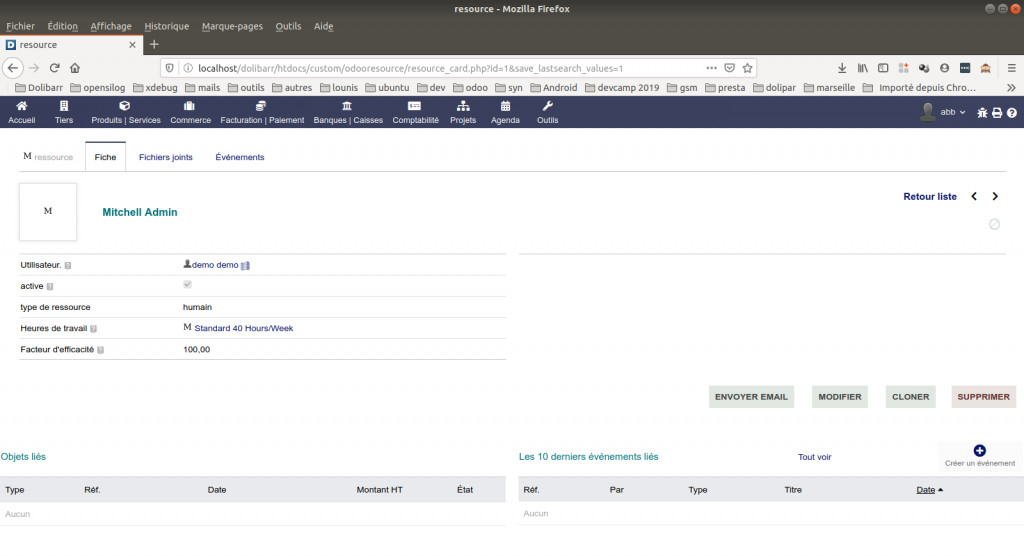
Task: Click the MODIFIER button
Action: pos(840,397)
